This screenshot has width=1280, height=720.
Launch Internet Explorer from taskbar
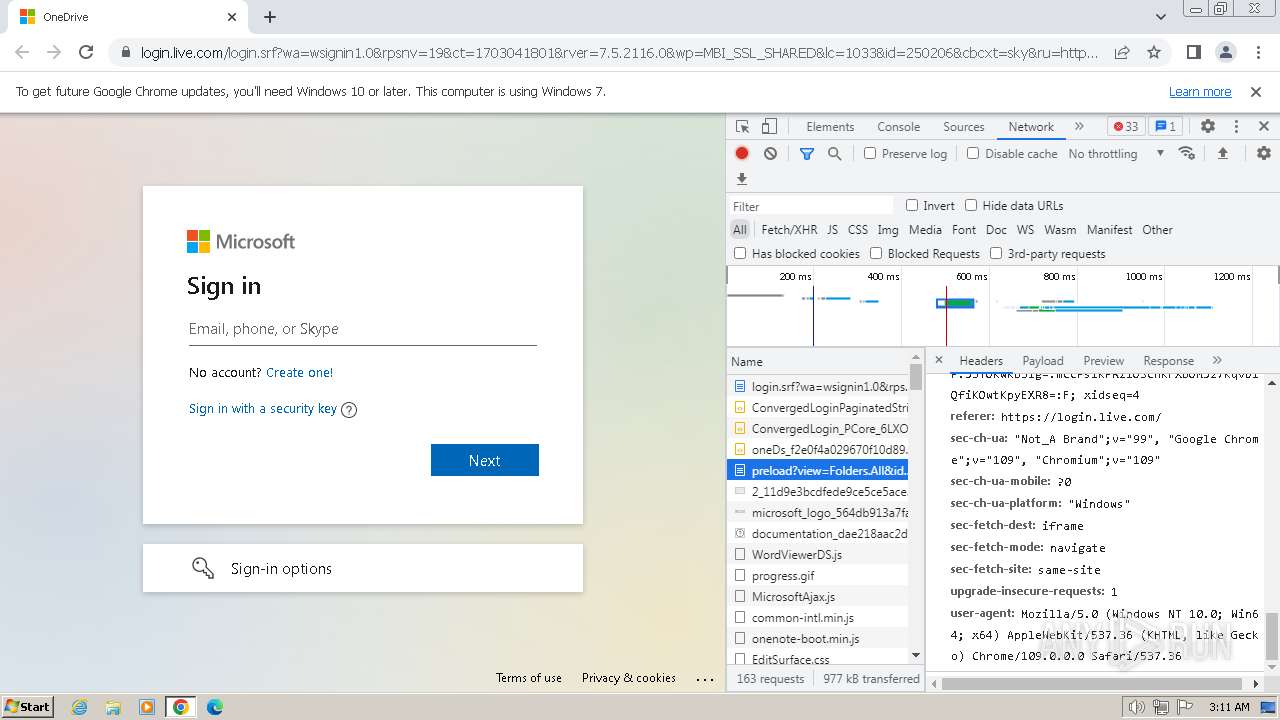[x=79, y=707]
